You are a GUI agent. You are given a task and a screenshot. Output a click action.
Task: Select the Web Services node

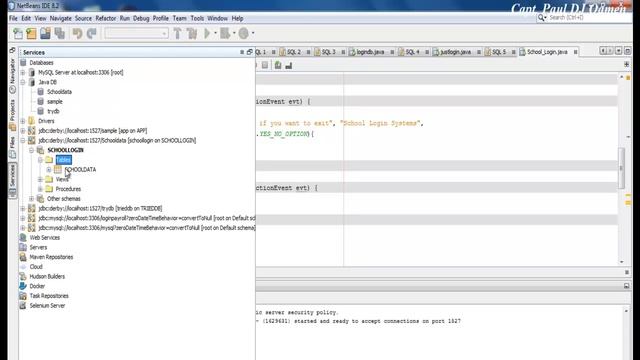tap(44, 238)
